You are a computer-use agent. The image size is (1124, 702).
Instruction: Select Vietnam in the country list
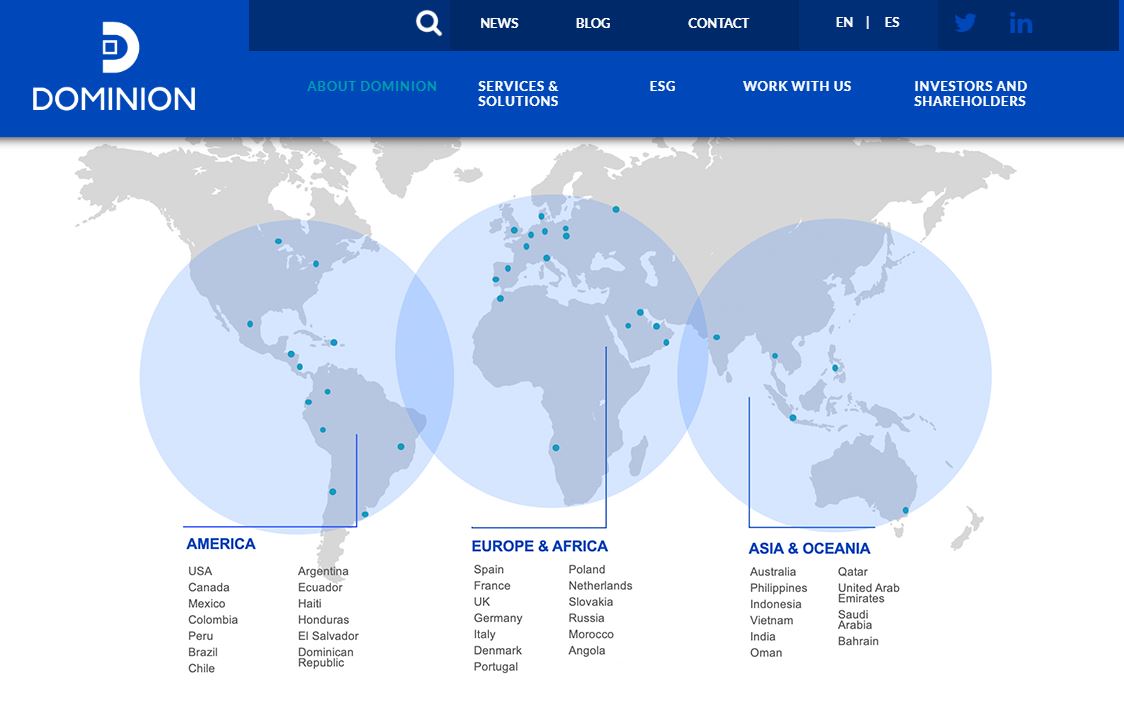[x=771, y=620]
